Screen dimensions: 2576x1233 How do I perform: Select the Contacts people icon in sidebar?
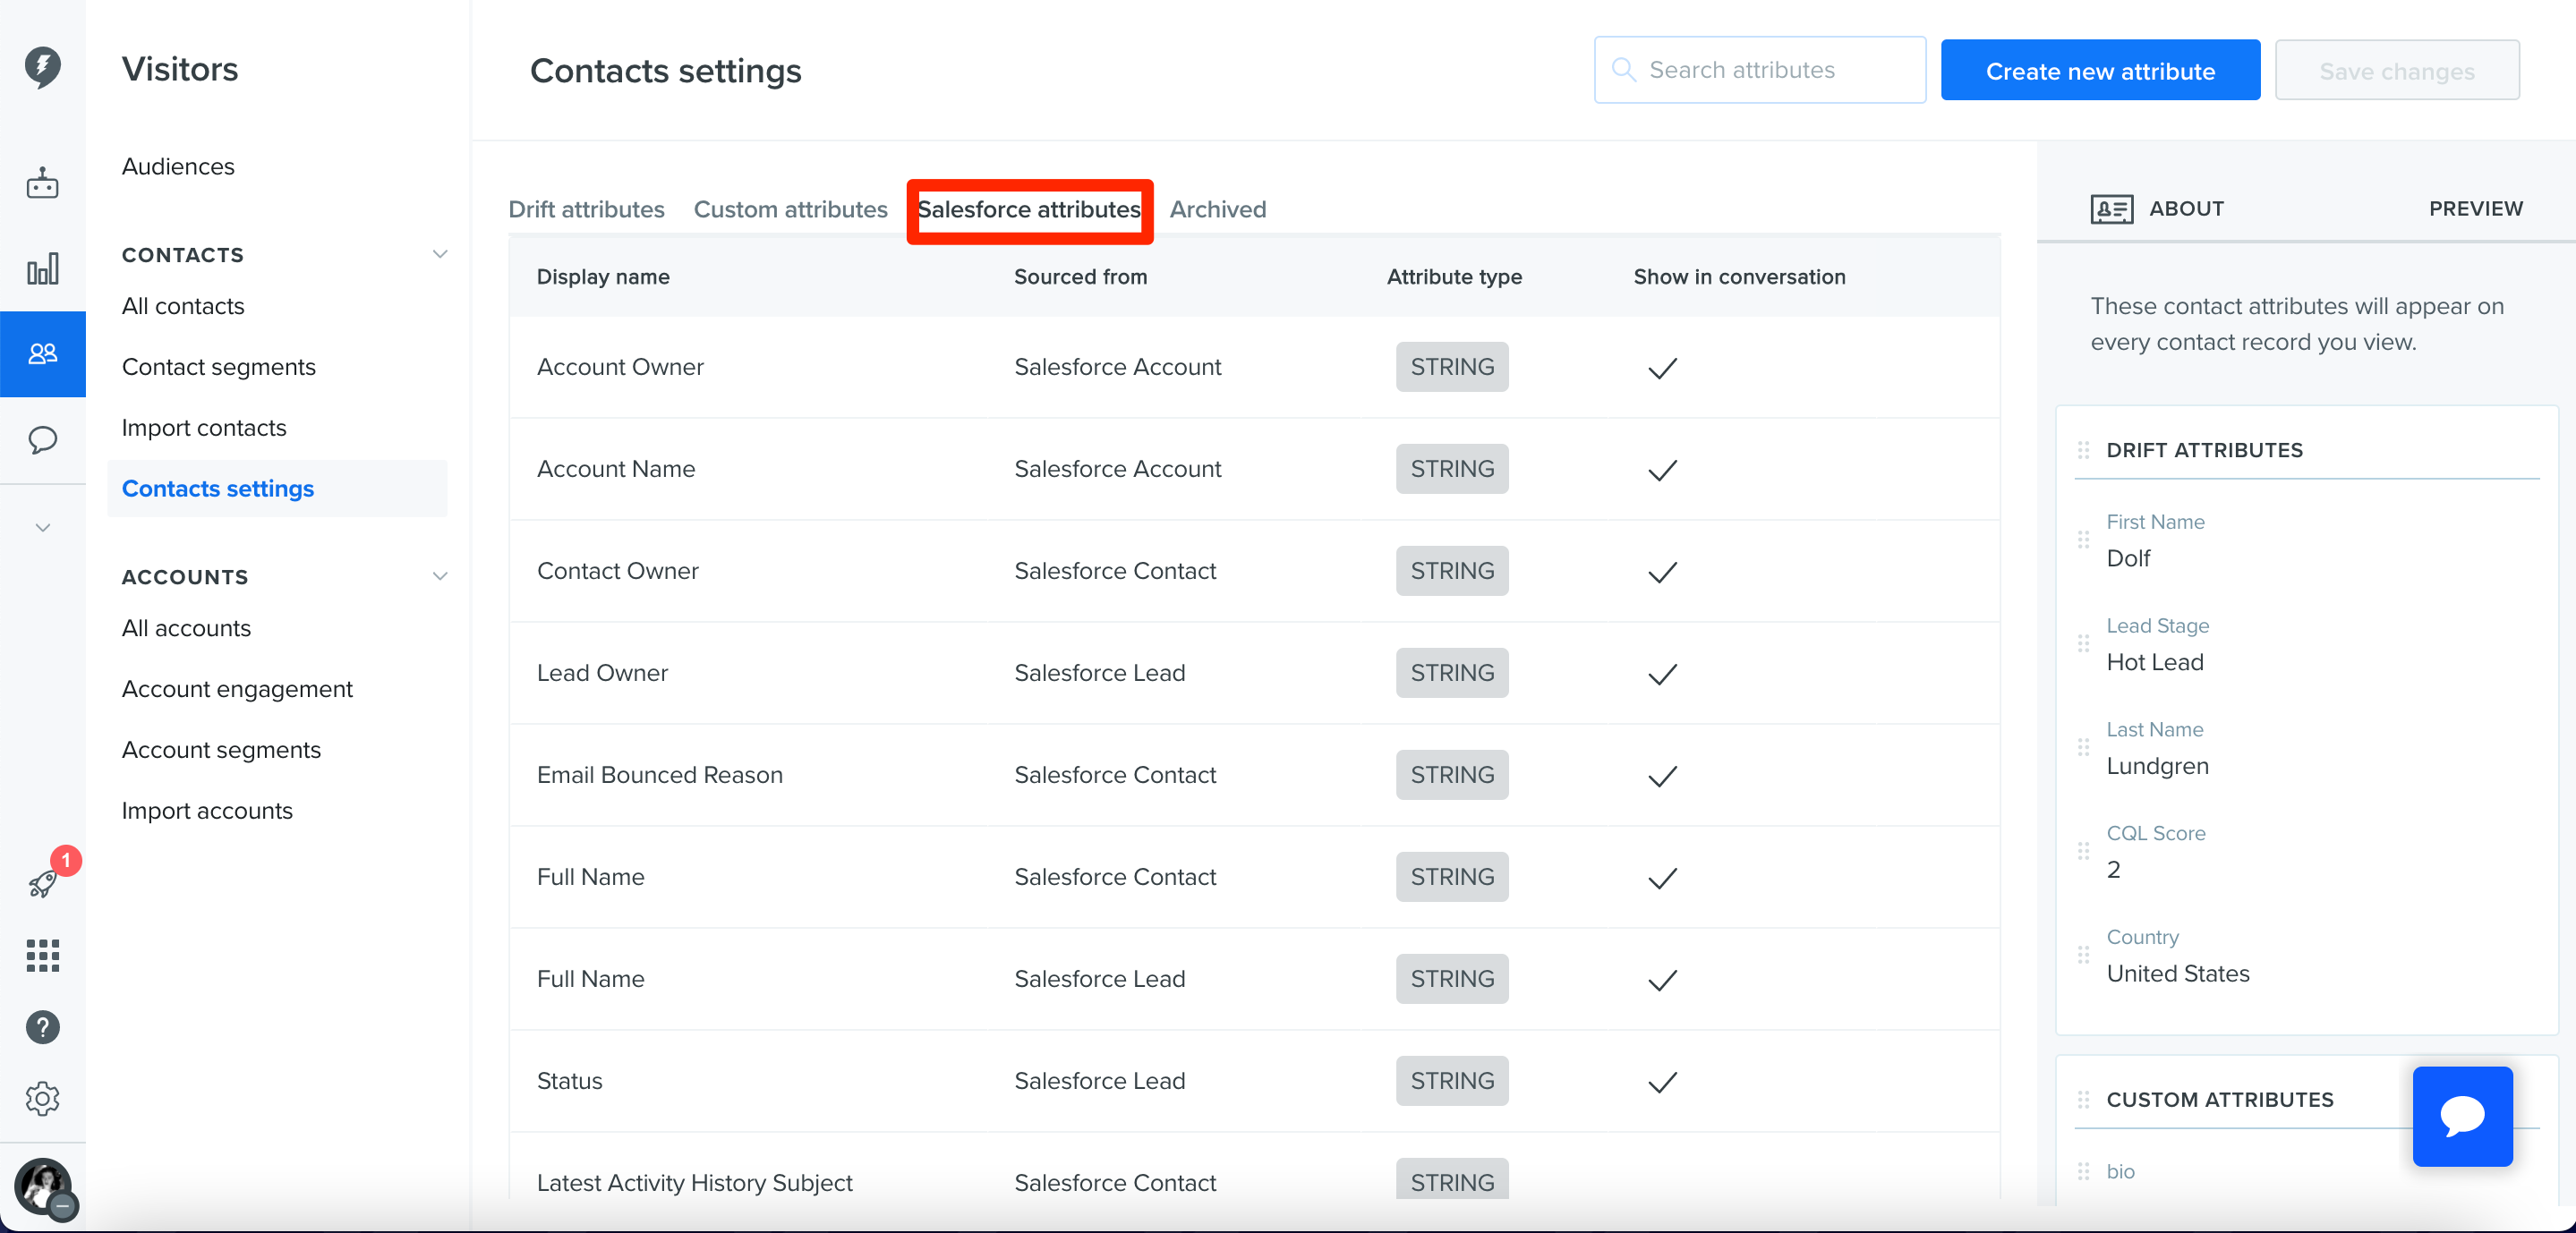(x=42, y=354)
